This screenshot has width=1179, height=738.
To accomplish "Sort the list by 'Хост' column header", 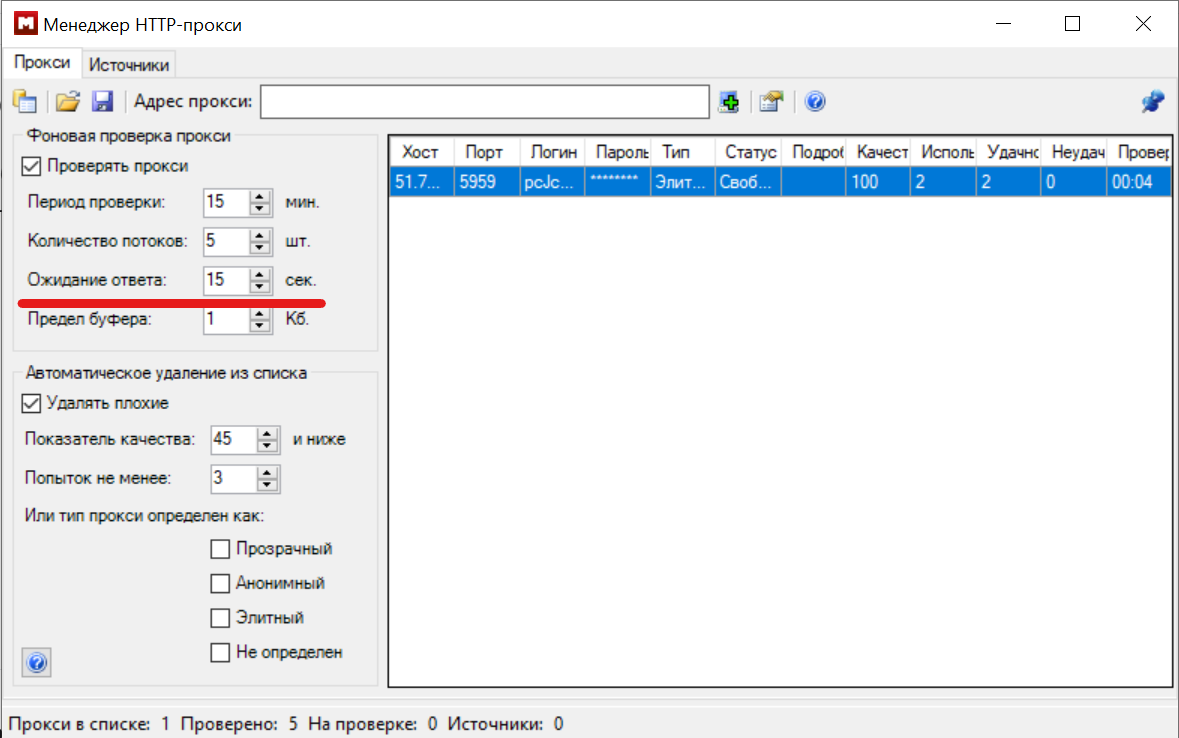I will (420, 152).
